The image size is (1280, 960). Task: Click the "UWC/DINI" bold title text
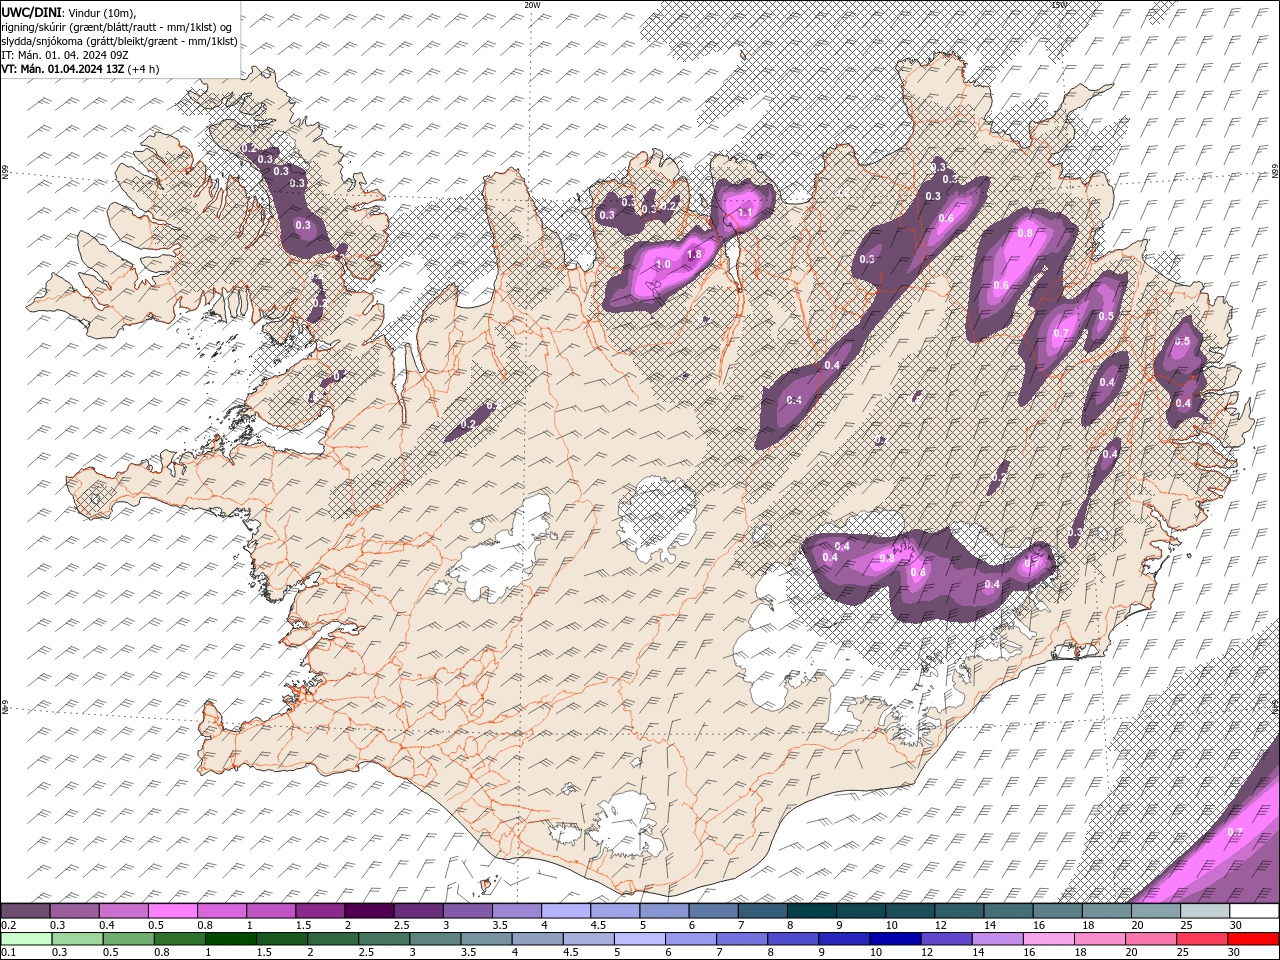point(31,11)
